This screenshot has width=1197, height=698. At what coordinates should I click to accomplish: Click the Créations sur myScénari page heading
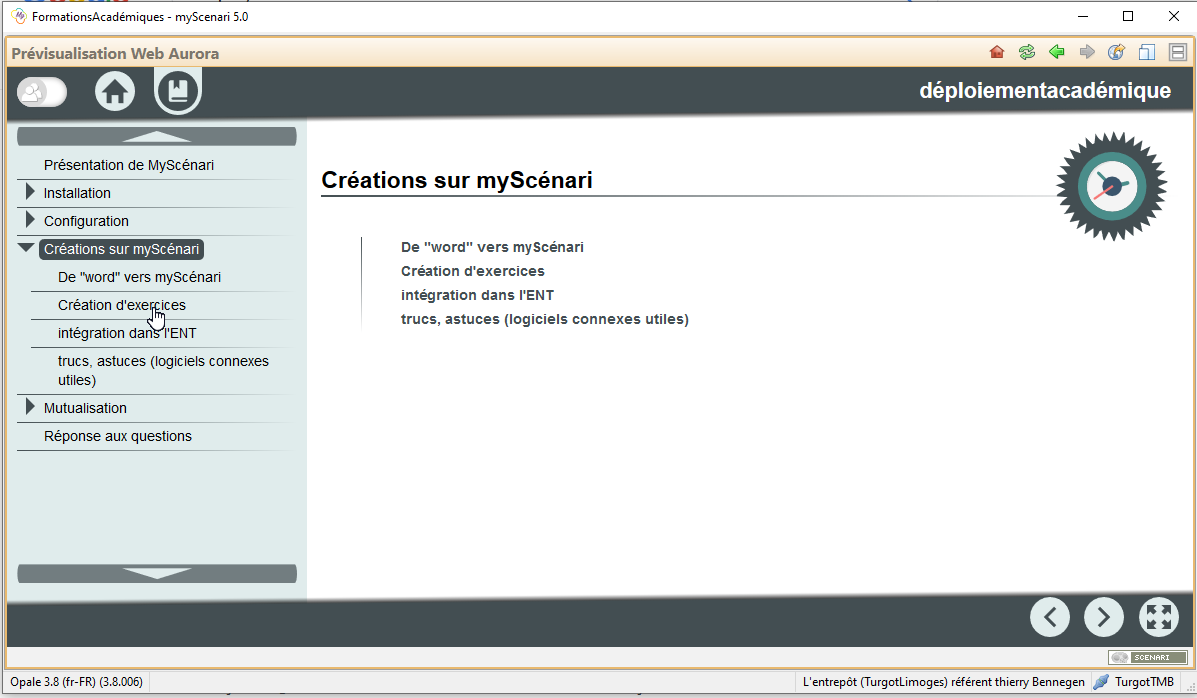click(x=457, y=180)
